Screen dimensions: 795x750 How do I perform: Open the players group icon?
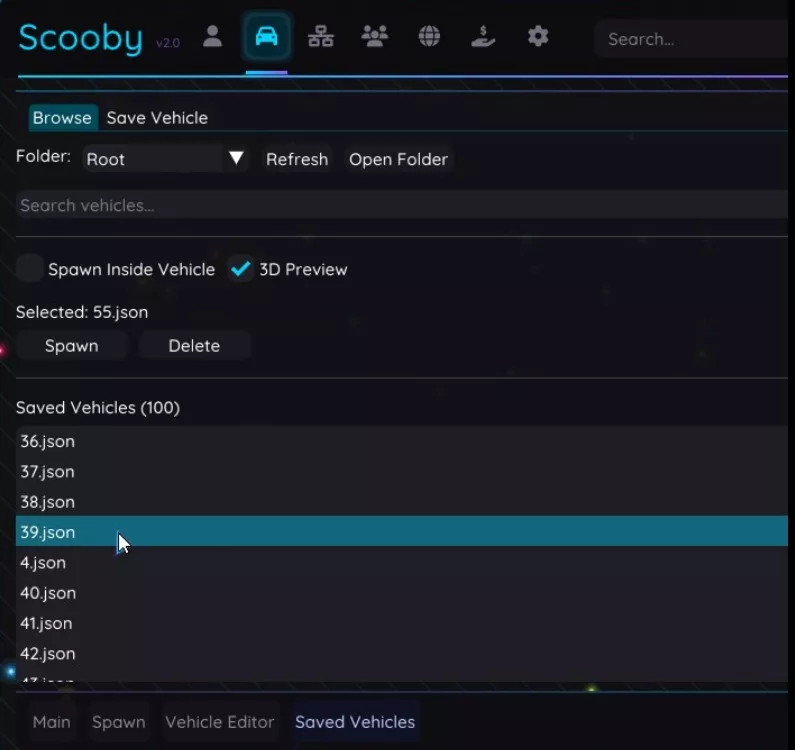375,37
